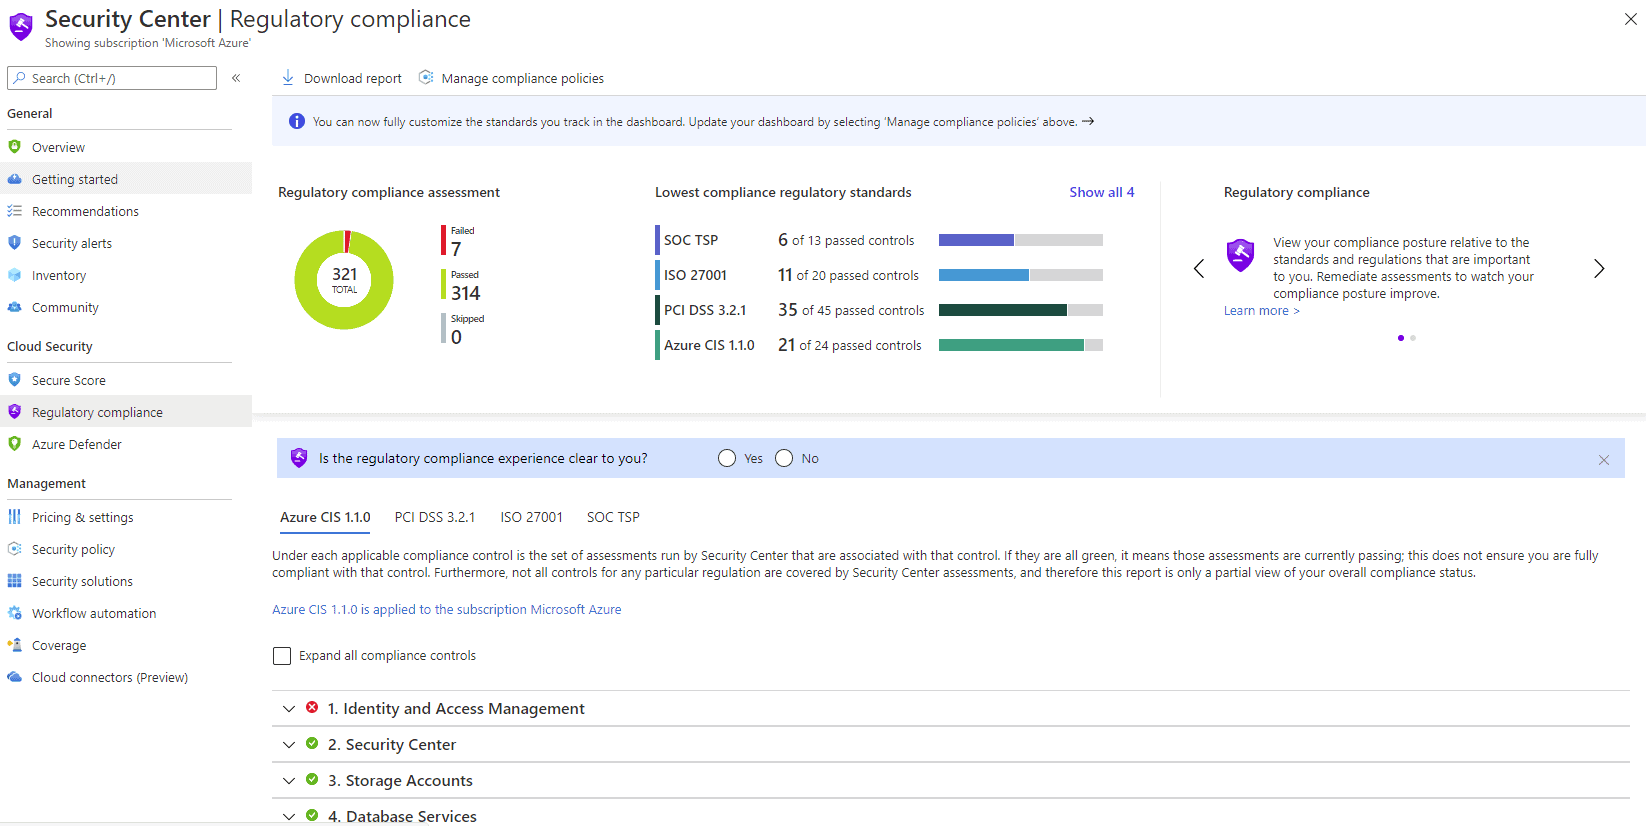Click the Manage compliance policies gear icon
Image resolution: width=1646 pixels, height=826 pixels.
pos(426,77)
